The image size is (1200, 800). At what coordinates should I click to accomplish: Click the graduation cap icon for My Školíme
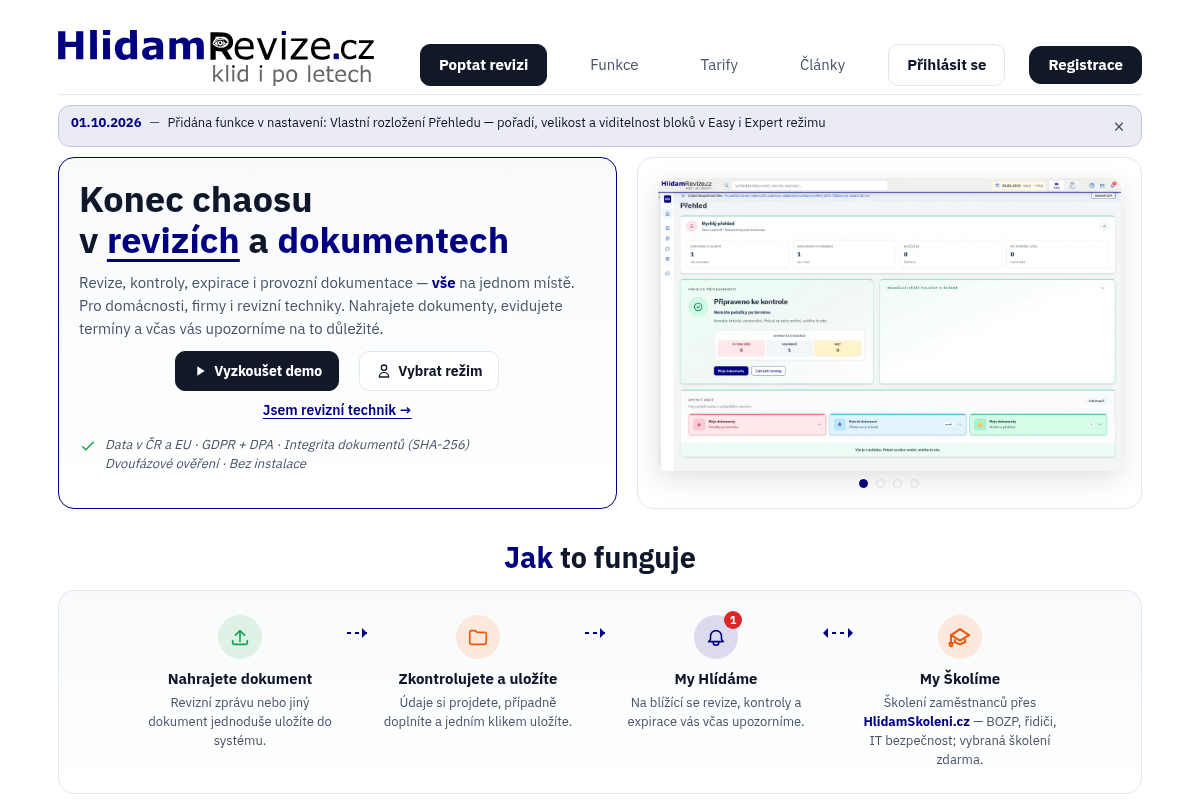pos(960,637)
